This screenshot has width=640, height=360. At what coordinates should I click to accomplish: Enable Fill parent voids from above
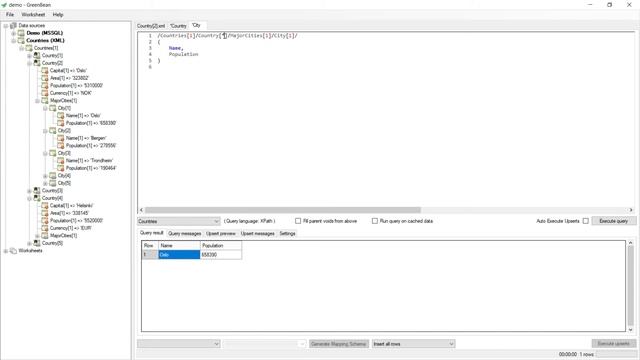(x=298, y=221)
